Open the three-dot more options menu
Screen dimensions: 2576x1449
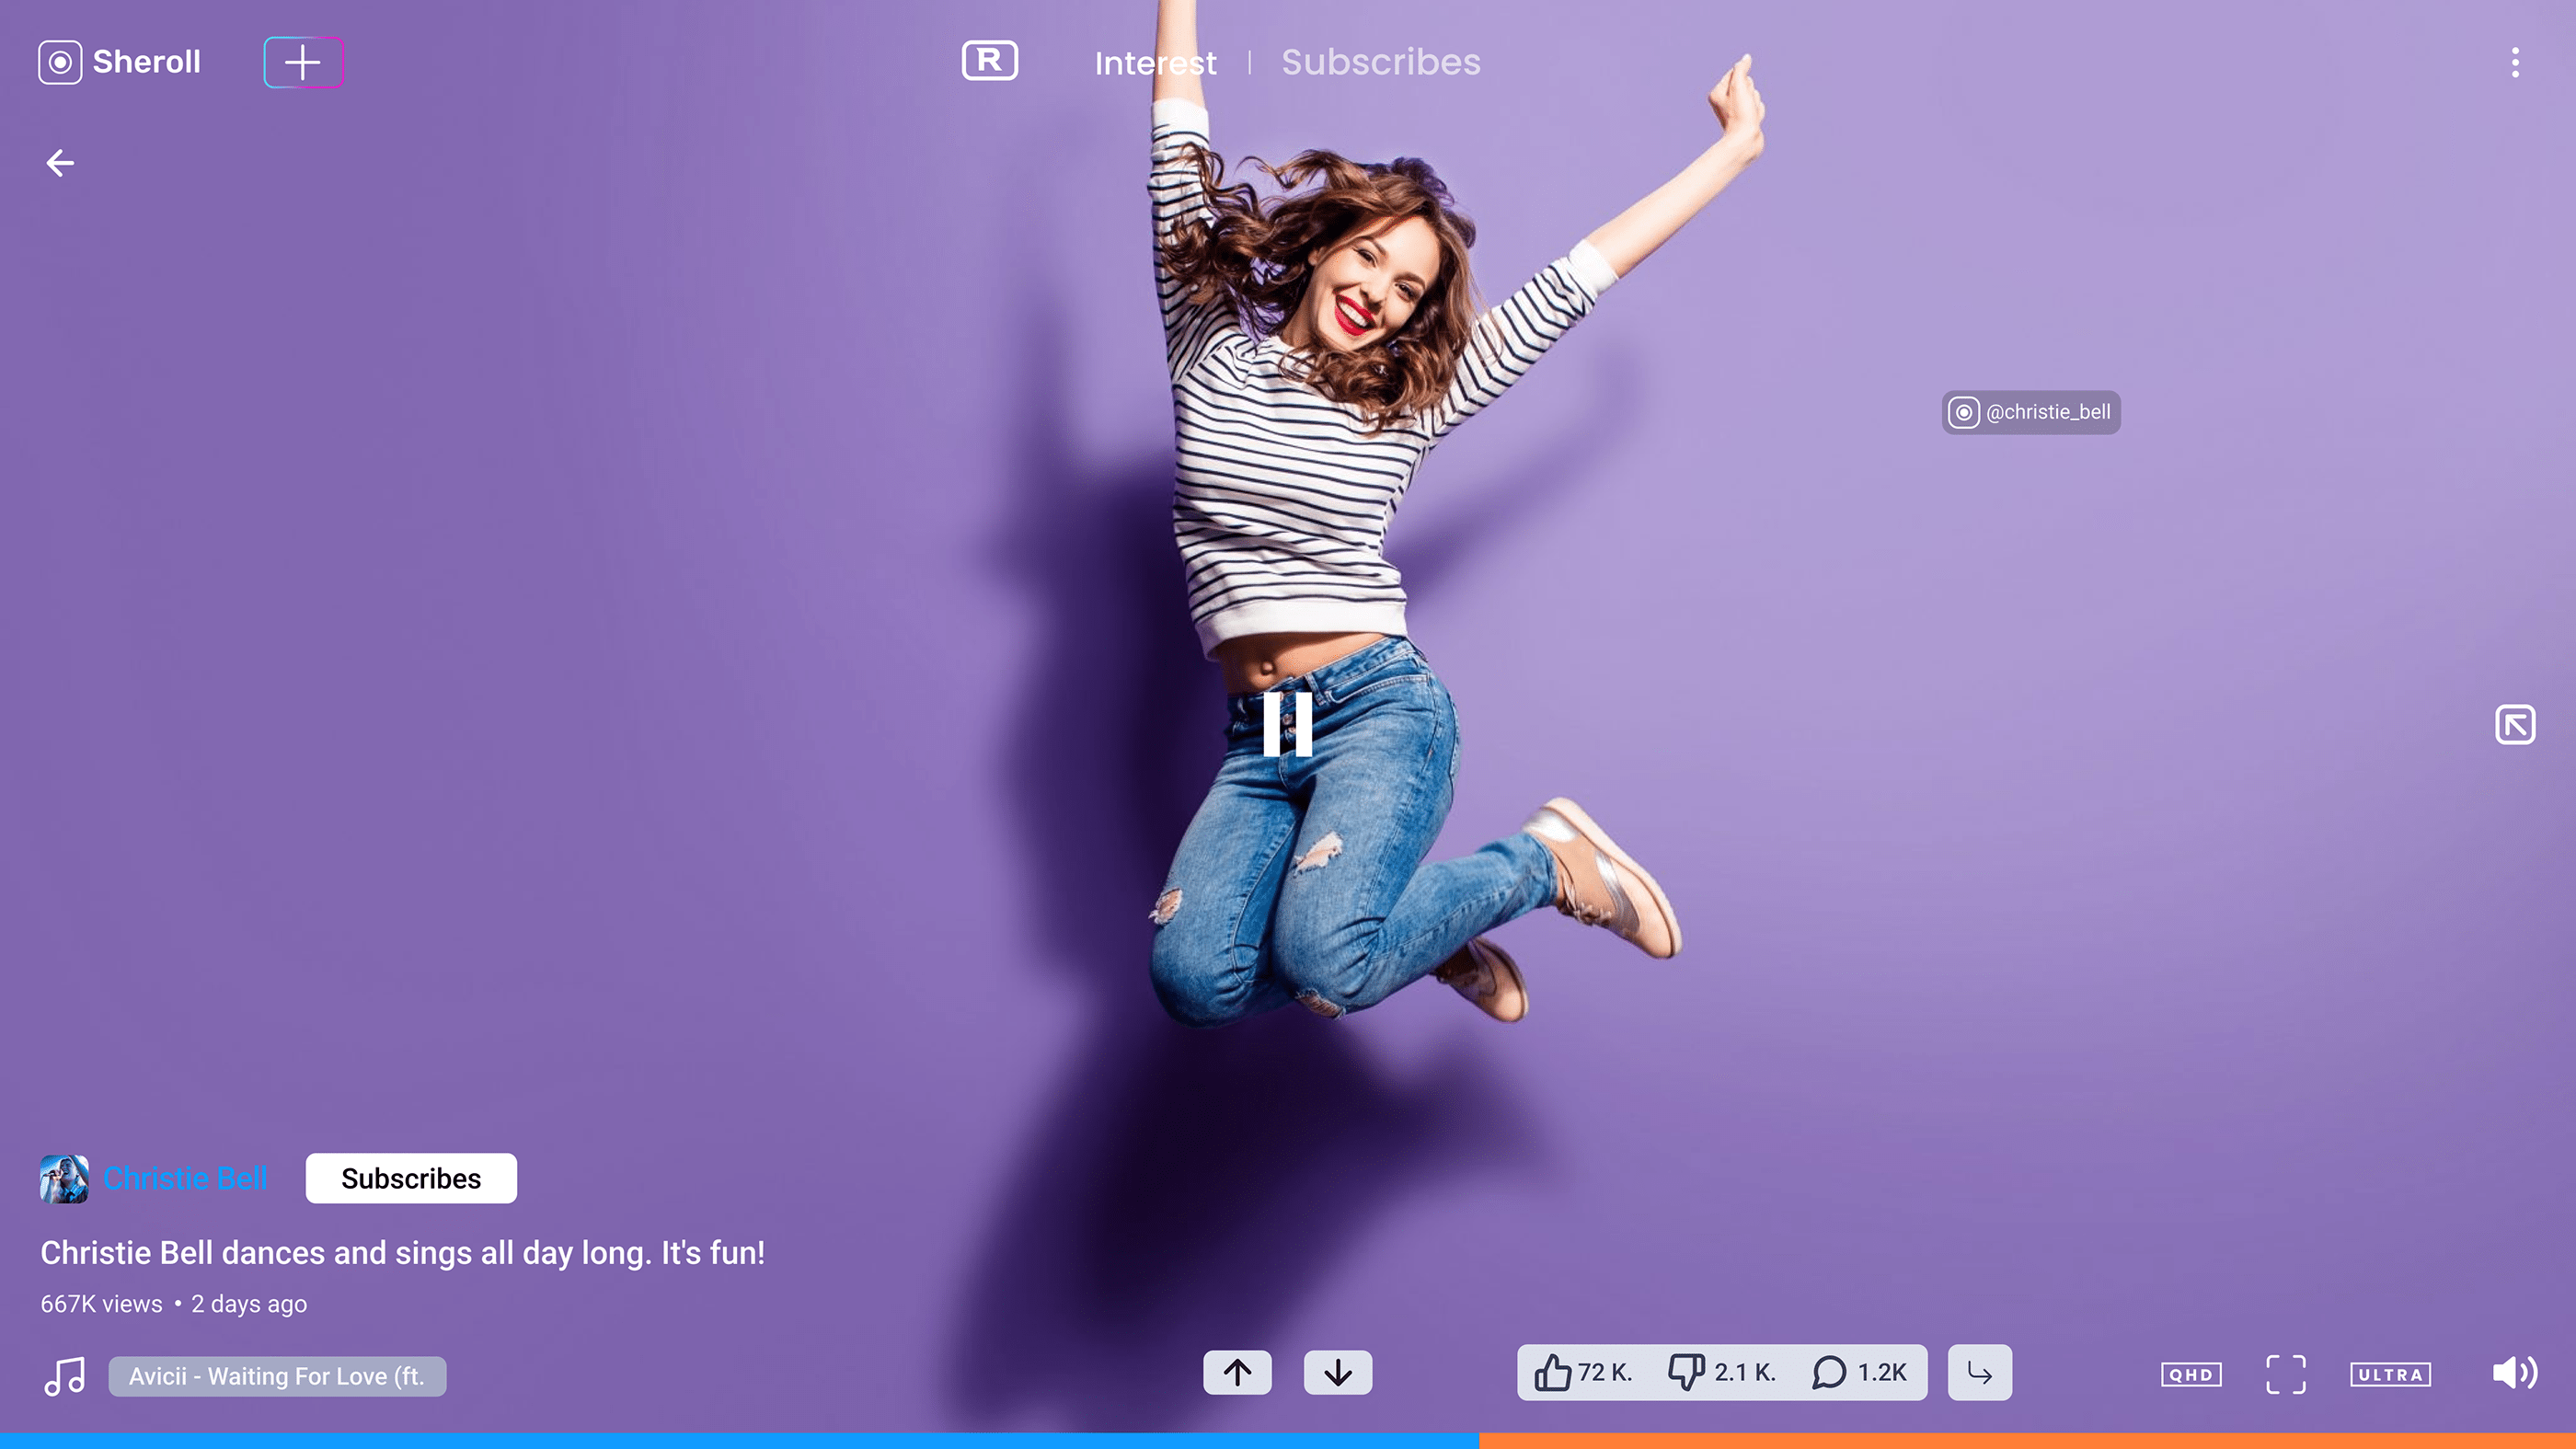coord(2514,62)
